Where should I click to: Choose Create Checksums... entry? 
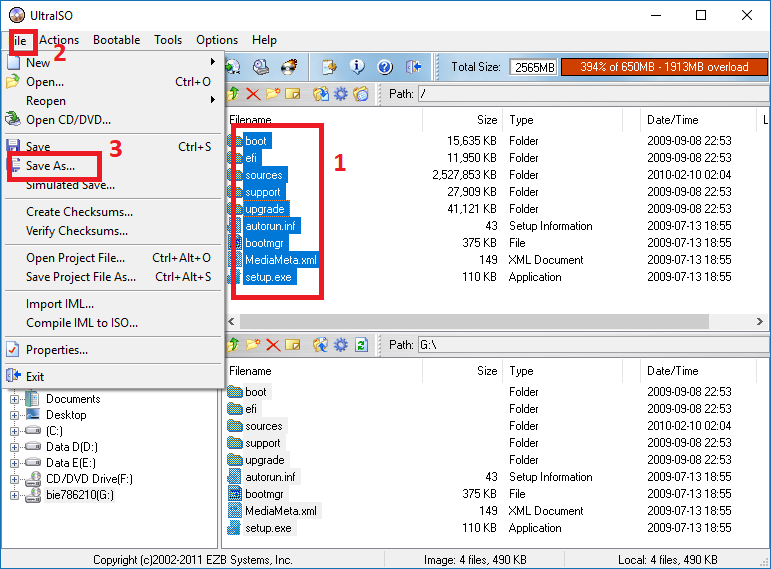point(113,211)
